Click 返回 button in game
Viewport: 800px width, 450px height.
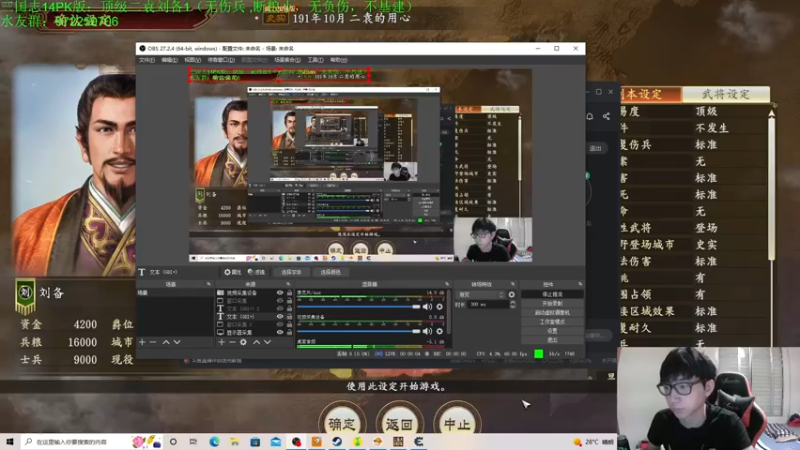pyautogui.click(x=399, y=423)
